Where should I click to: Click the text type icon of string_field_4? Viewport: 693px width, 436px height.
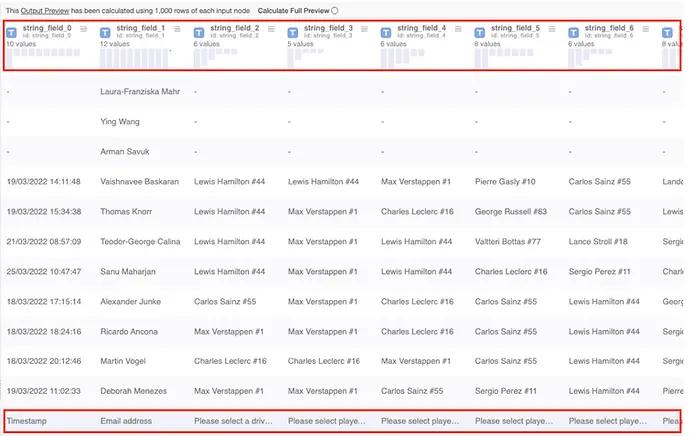coord(386,33)
